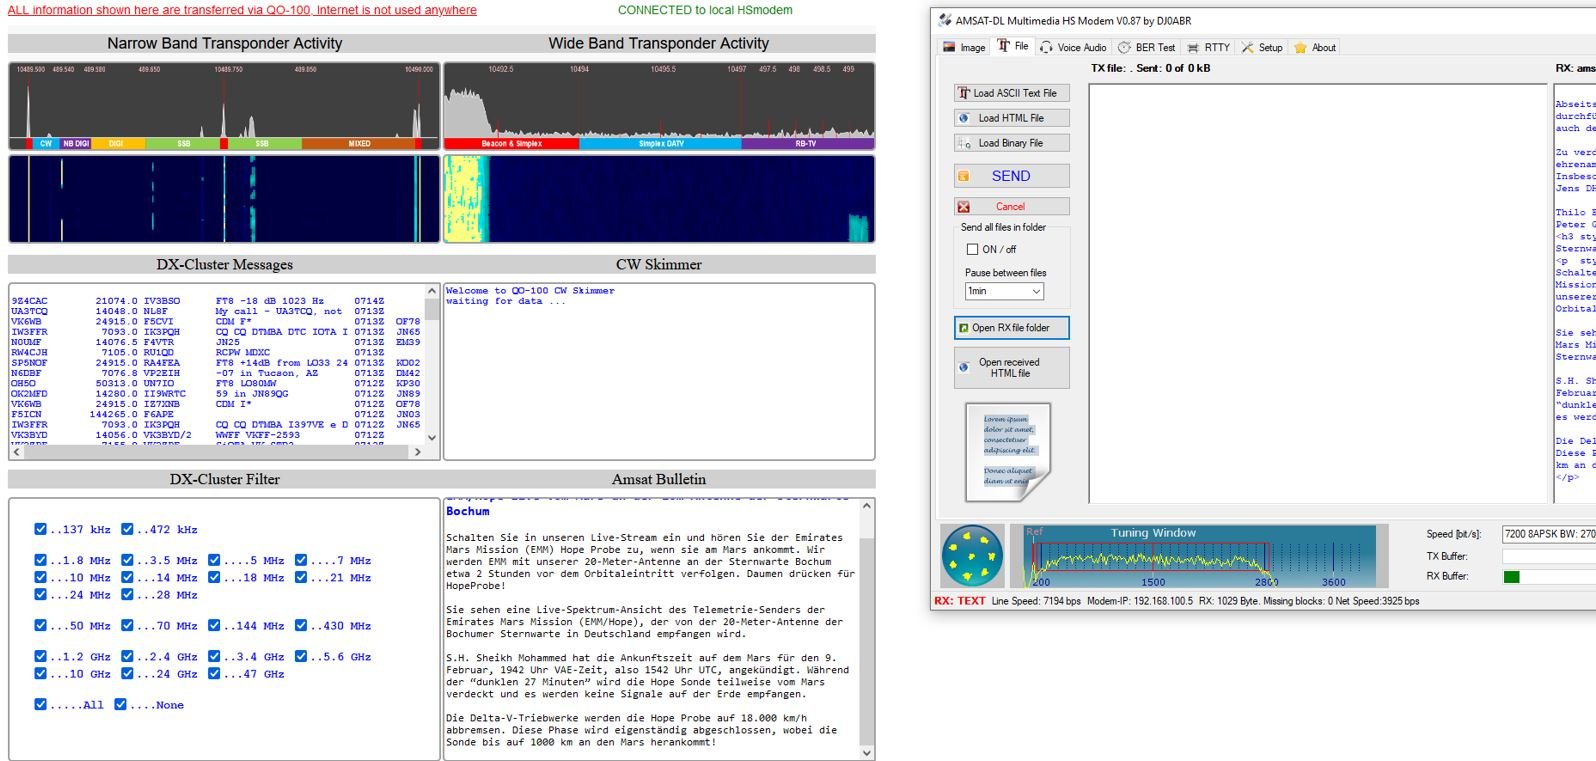Image resolution: width=1596 pixels, height=761 pixels.
Task: Click Open received HTML file button
Action: pos(1011,368)
